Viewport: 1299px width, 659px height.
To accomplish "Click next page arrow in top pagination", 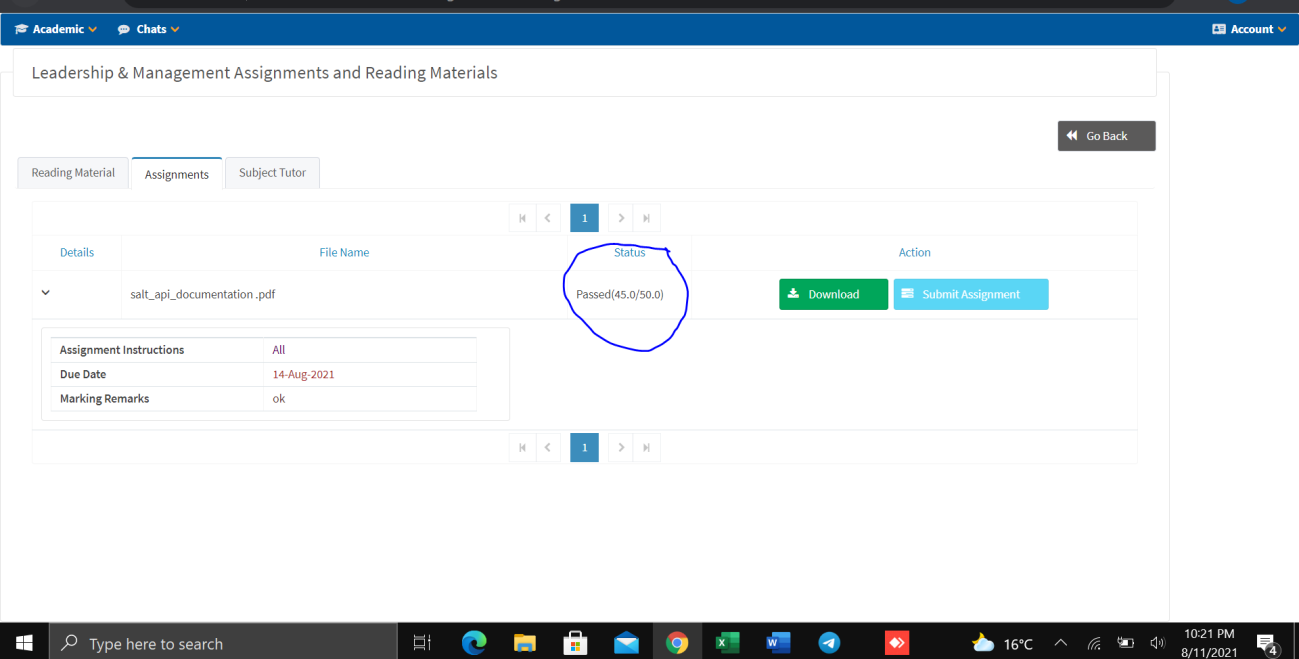I will [x=621, y=218].
